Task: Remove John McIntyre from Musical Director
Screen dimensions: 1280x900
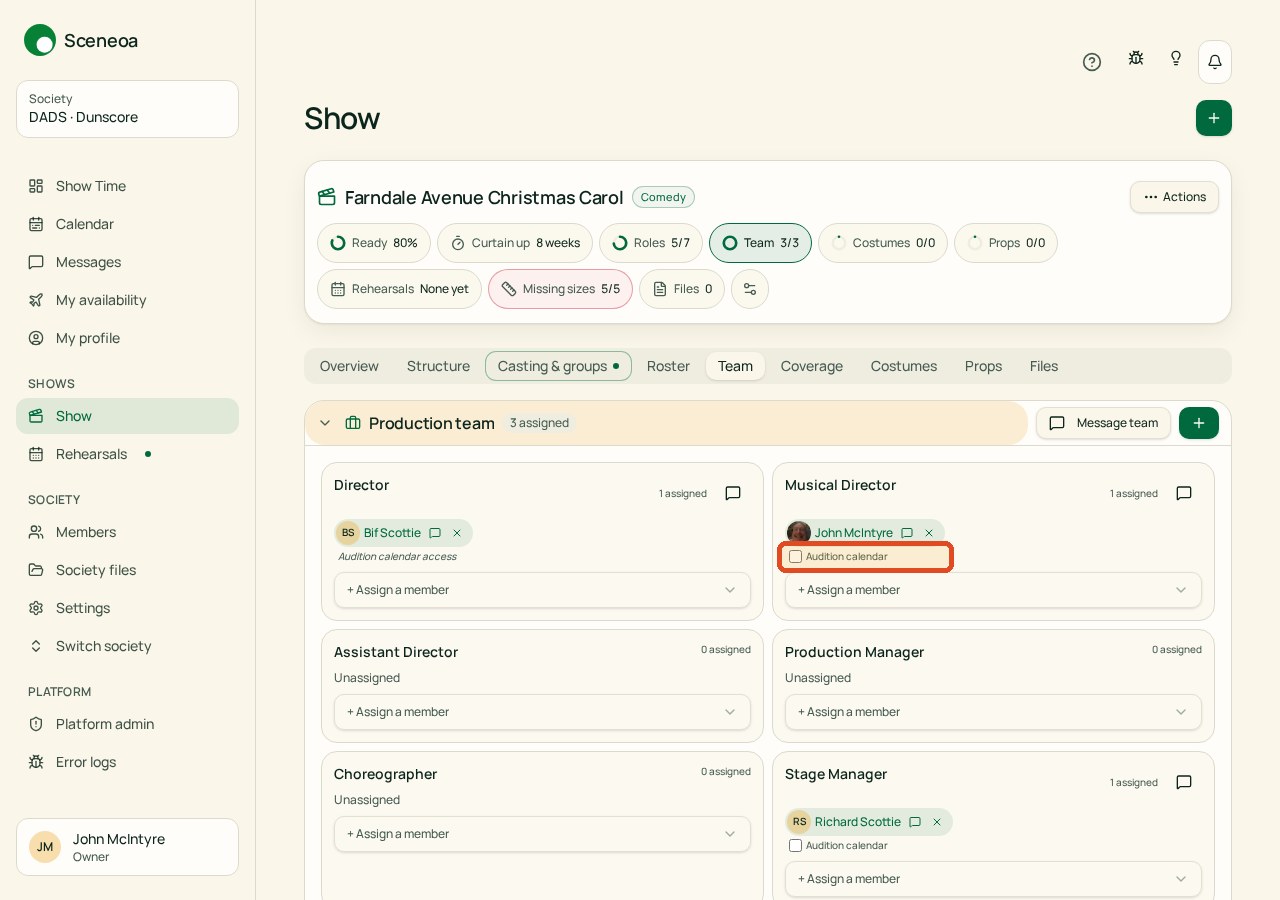Action: [929, 533]
